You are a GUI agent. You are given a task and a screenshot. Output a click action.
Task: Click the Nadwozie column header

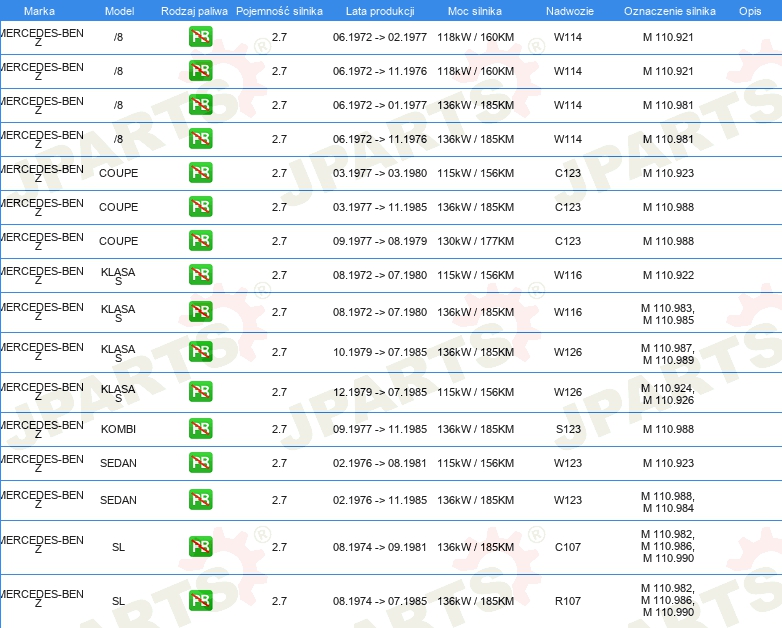[570, 11]
